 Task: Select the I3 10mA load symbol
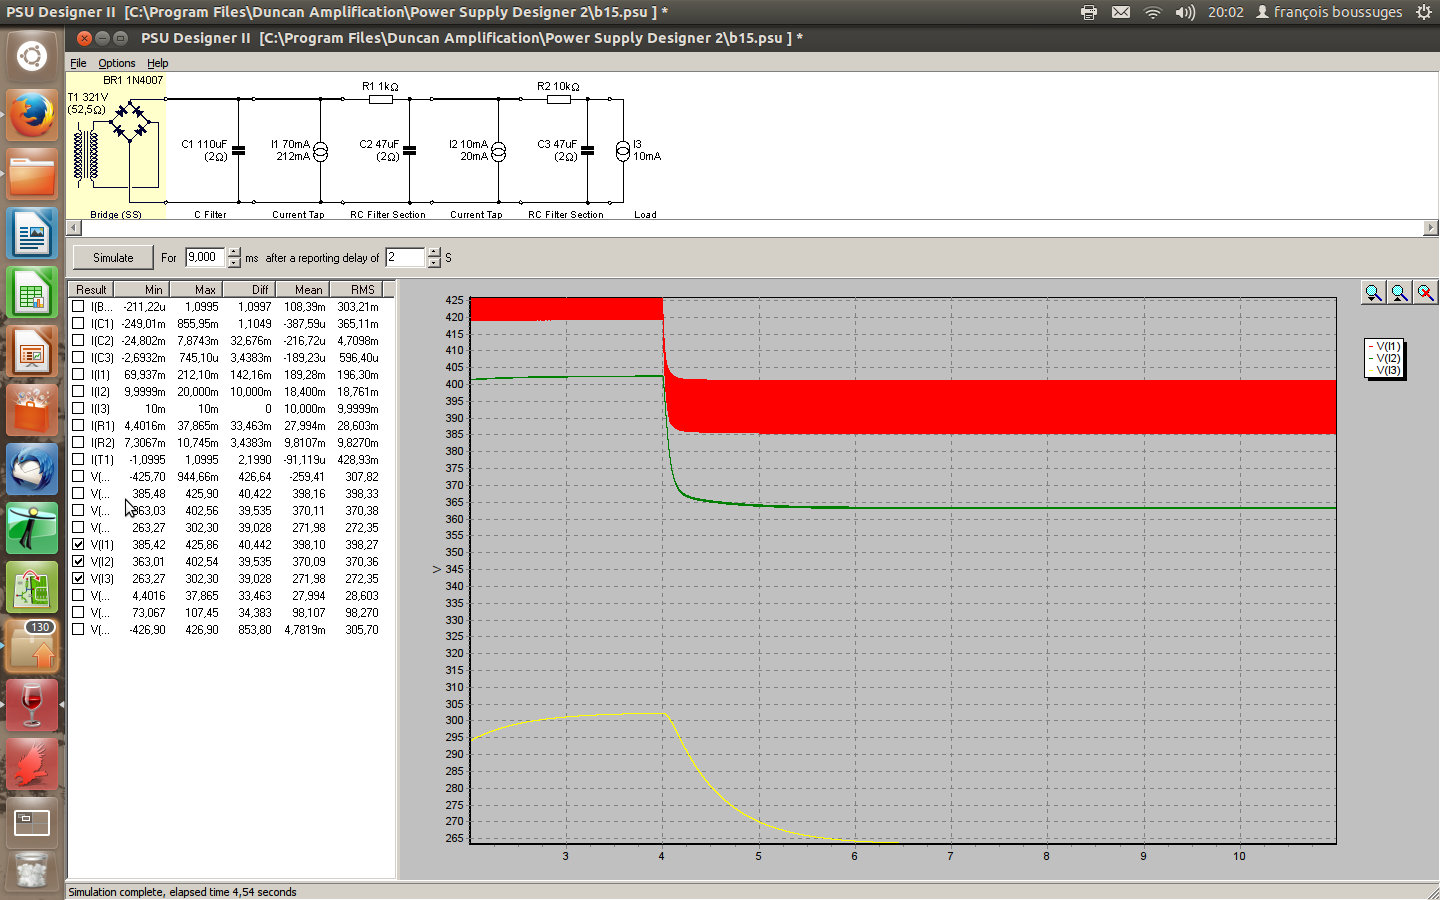click(x=623, y=151)
